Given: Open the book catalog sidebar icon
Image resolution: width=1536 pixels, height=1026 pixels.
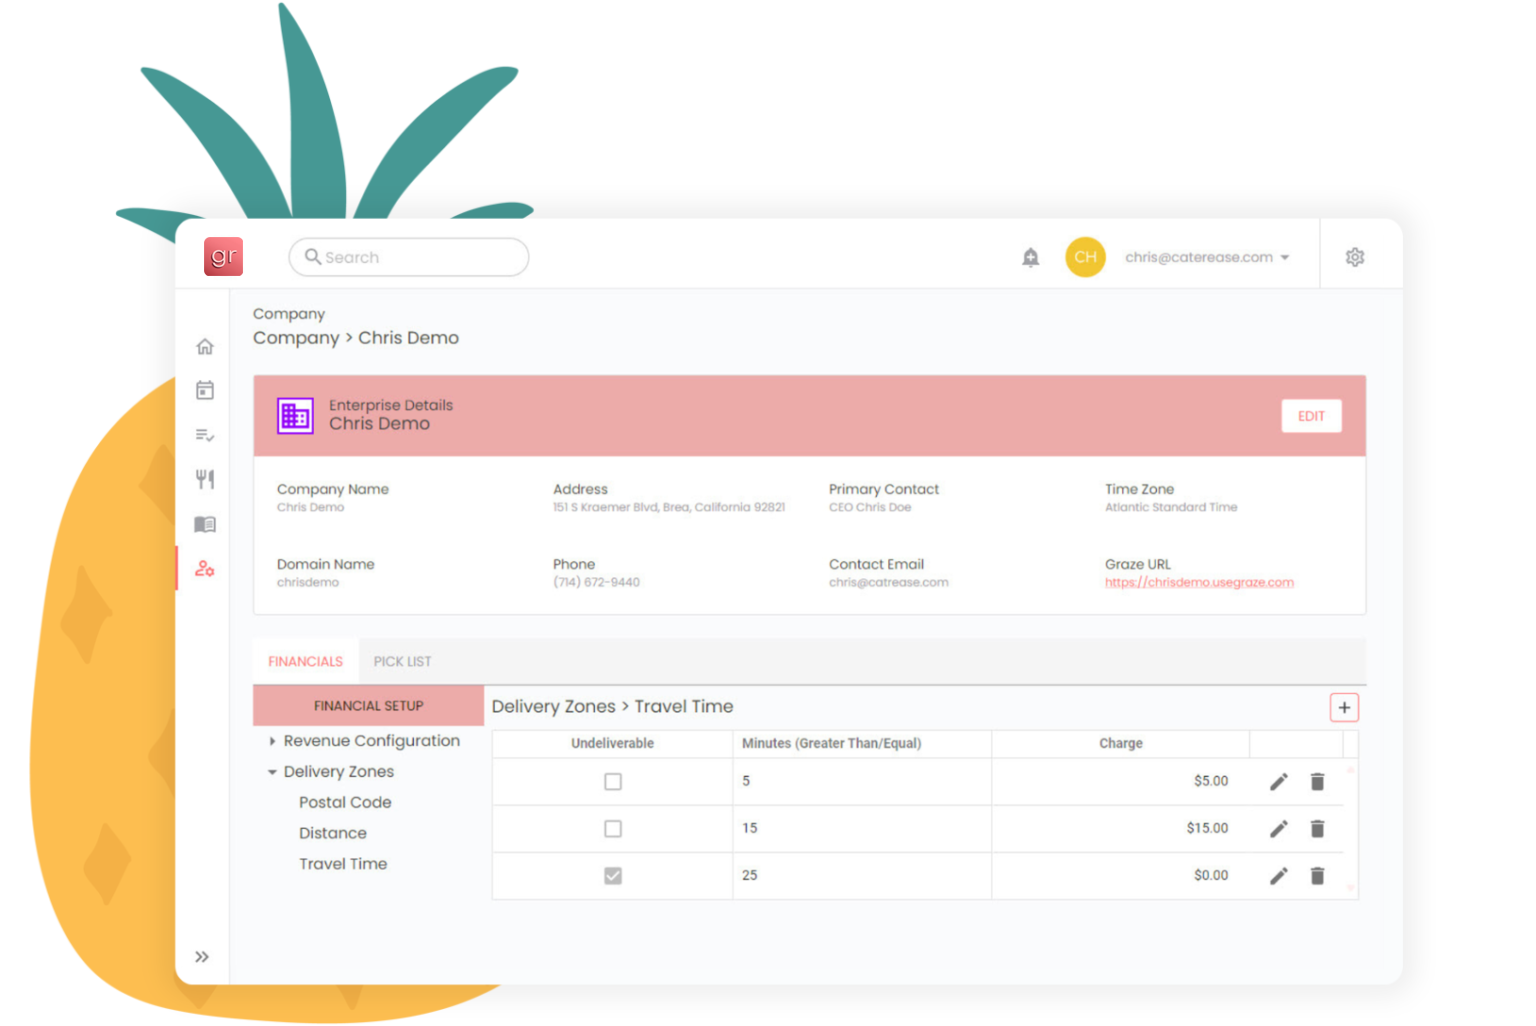Looking at the screenshot, I should click(x=205, y=525).
